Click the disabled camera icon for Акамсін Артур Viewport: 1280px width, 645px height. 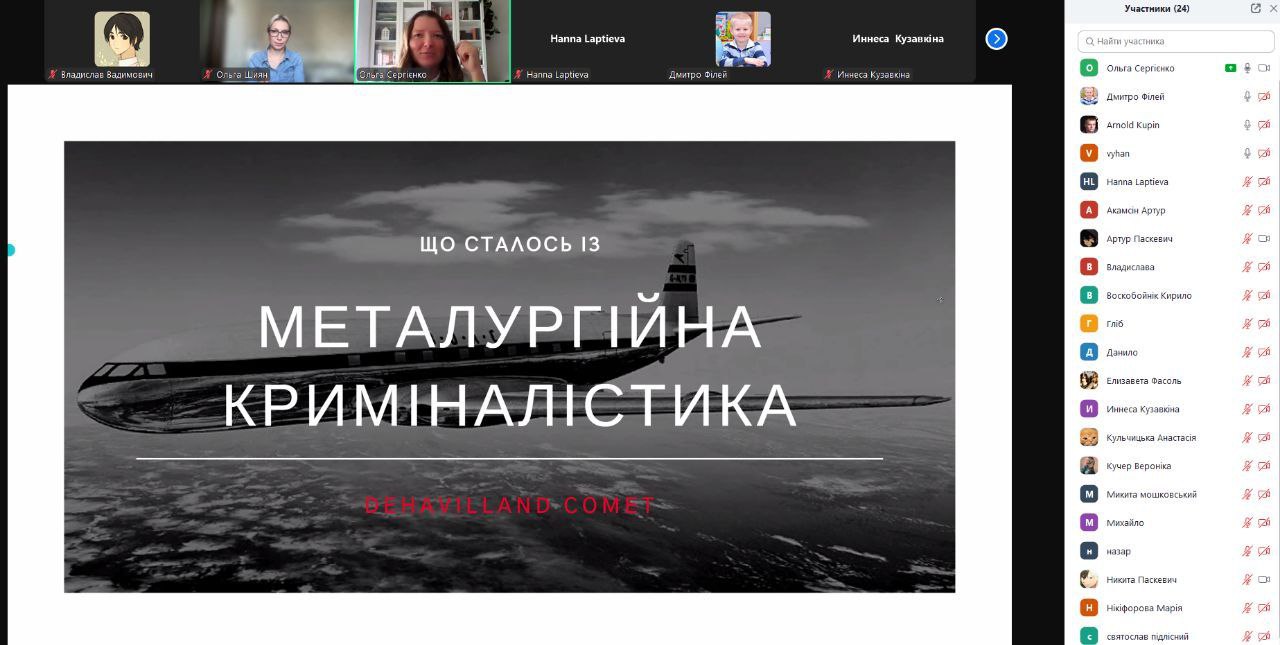coord(1264,210)
